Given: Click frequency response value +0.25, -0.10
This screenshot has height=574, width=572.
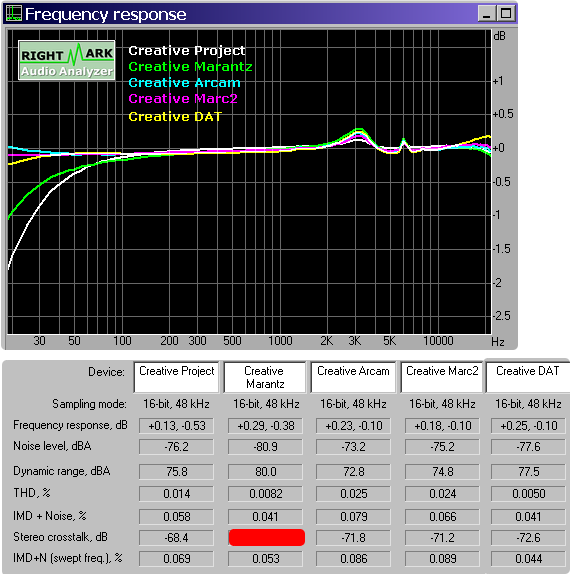Looking at the screenshot, I should coord(528,426).
